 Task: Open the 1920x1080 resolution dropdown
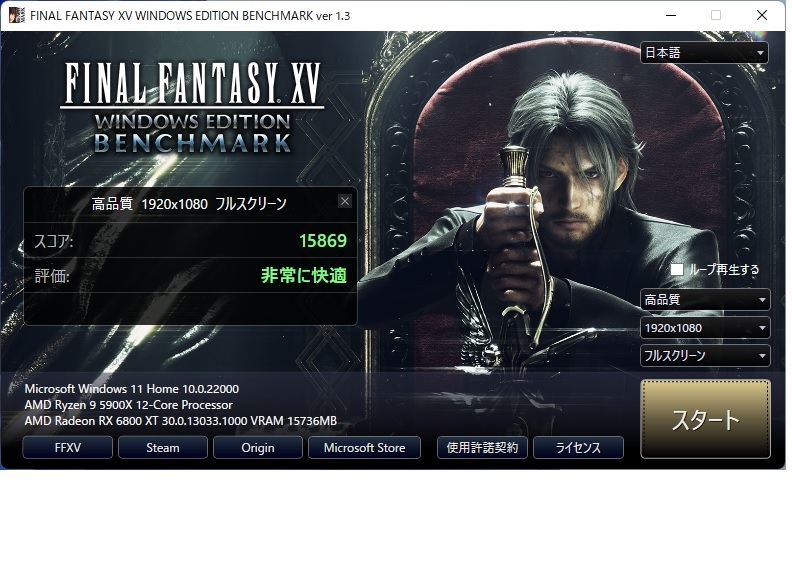pos(705,328)
